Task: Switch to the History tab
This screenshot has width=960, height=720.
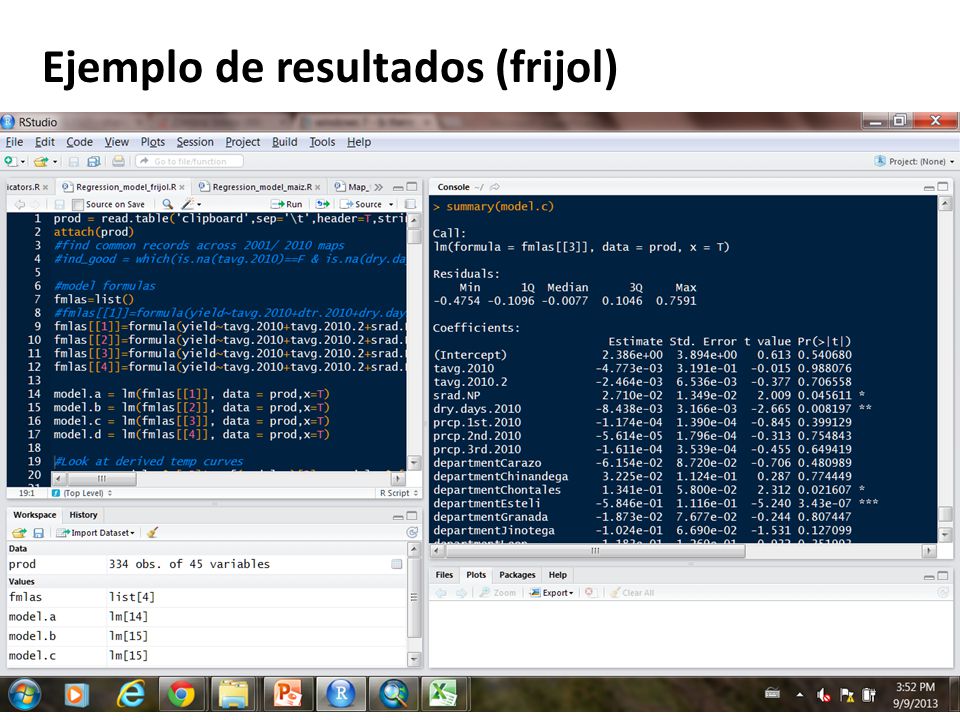Action: point(83,515)
